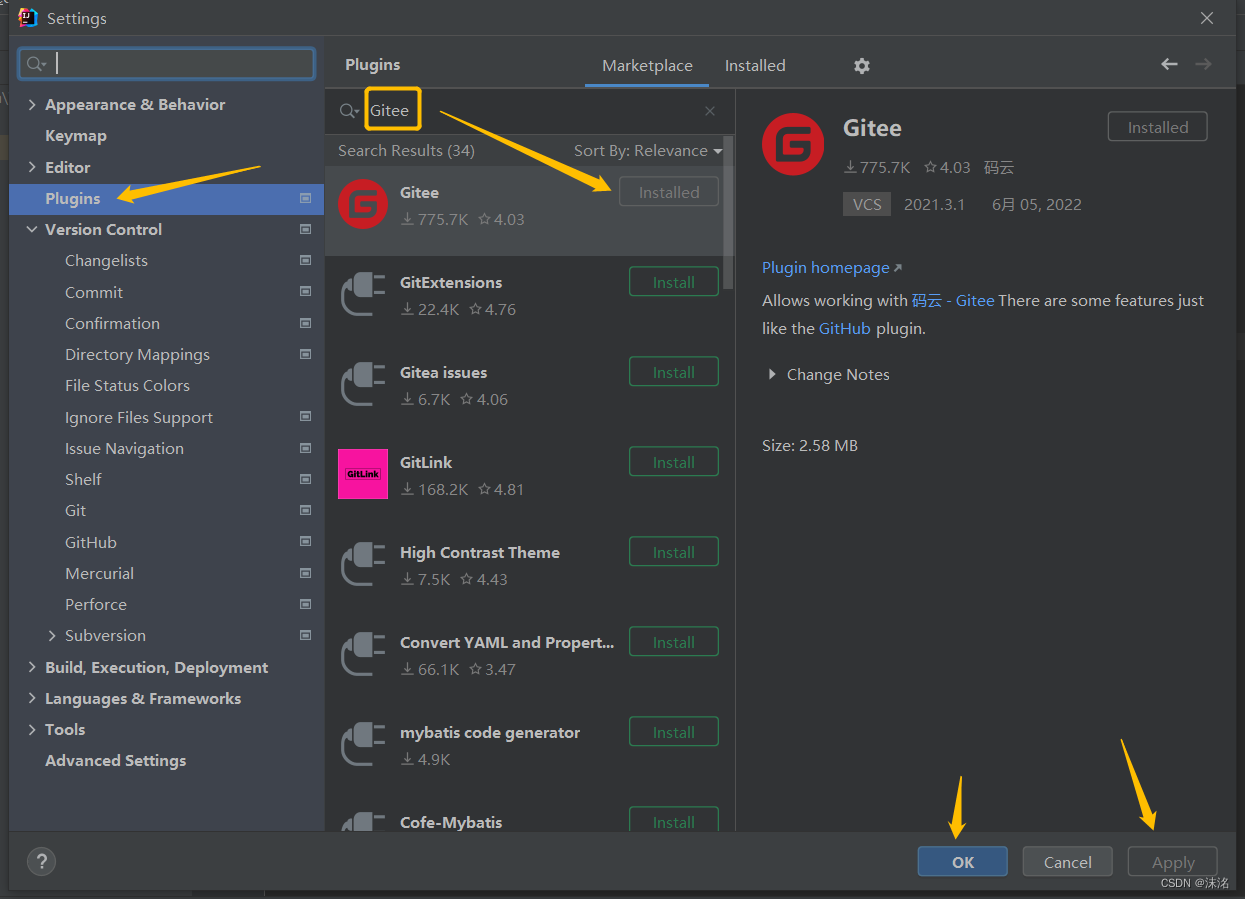Viewport: 1245px width, 899px height.
Task: Switch to the Installed tab
Action: click(x=755, y=65)
